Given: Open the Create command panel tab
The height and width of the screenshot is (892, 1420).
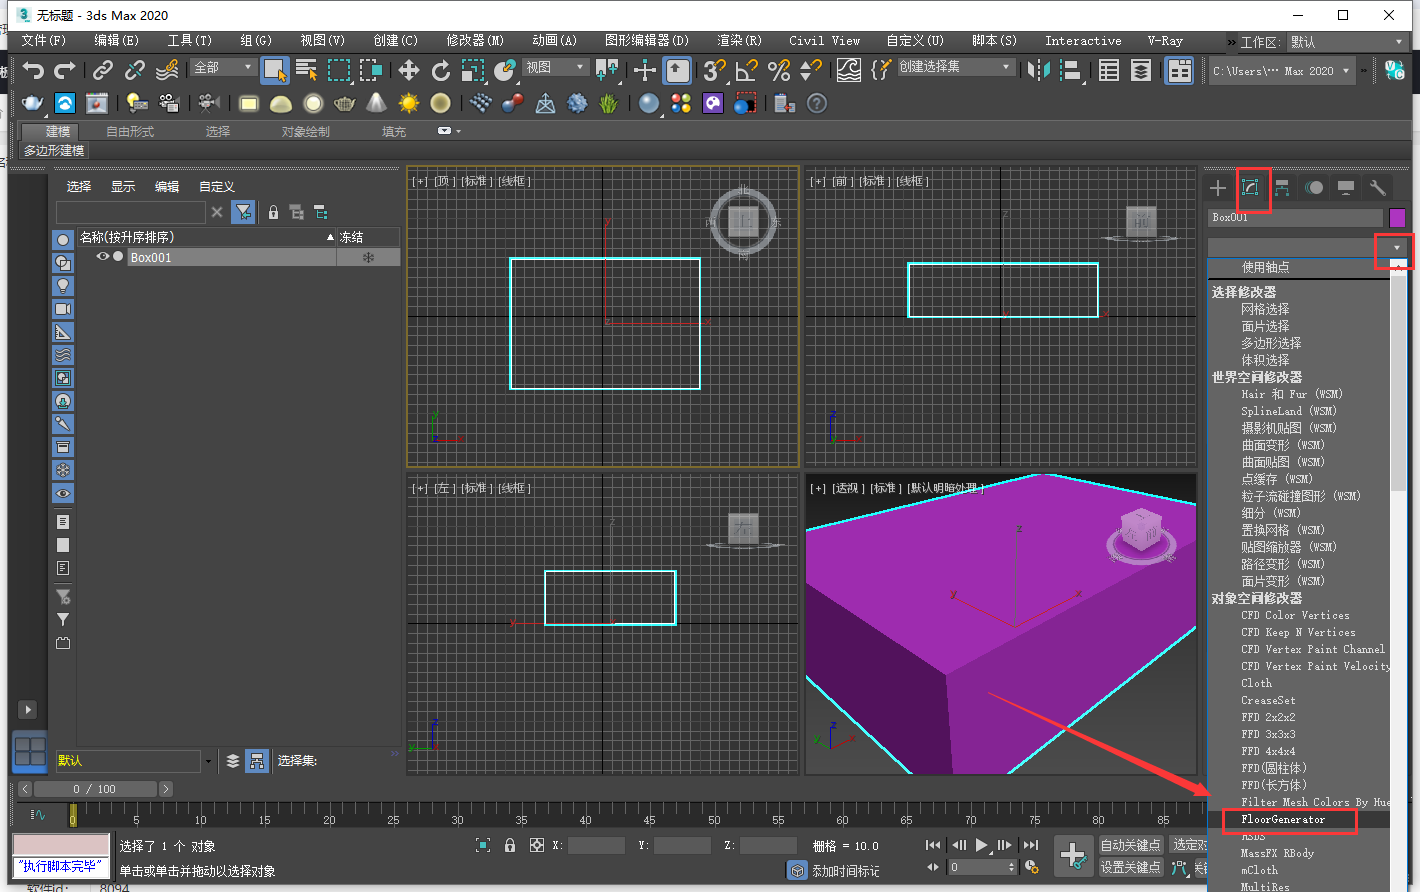Looking at the screenshot, I should (1218, 188).
